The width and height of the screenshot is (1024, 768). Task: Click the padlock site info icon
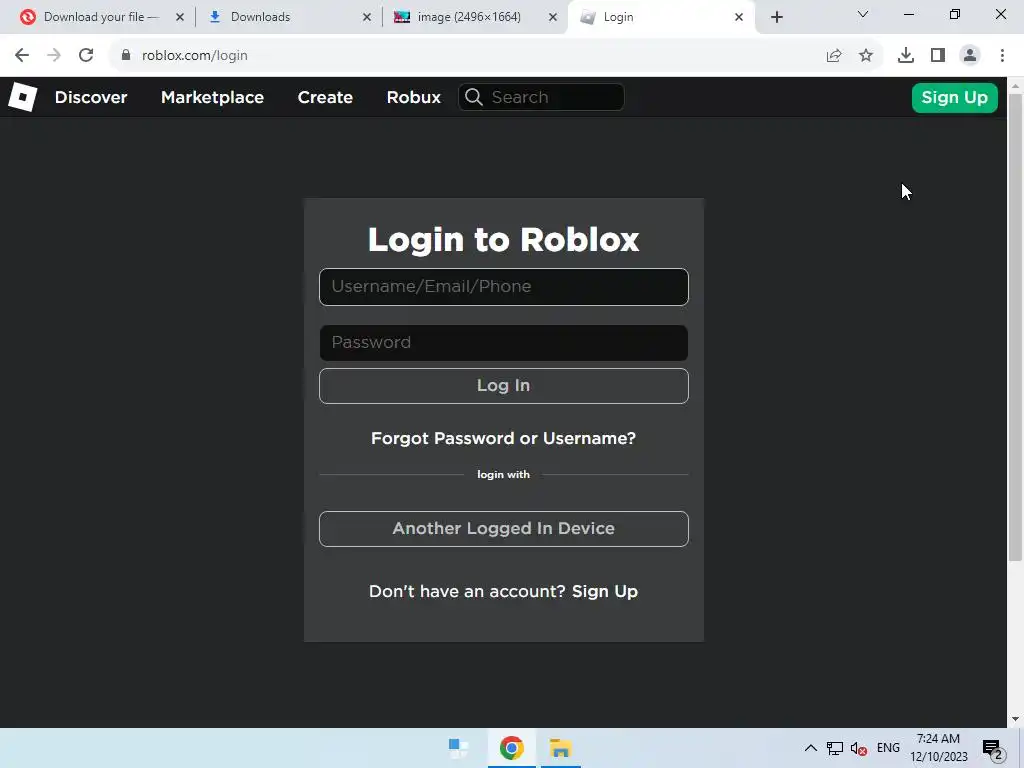pos(126,56)
